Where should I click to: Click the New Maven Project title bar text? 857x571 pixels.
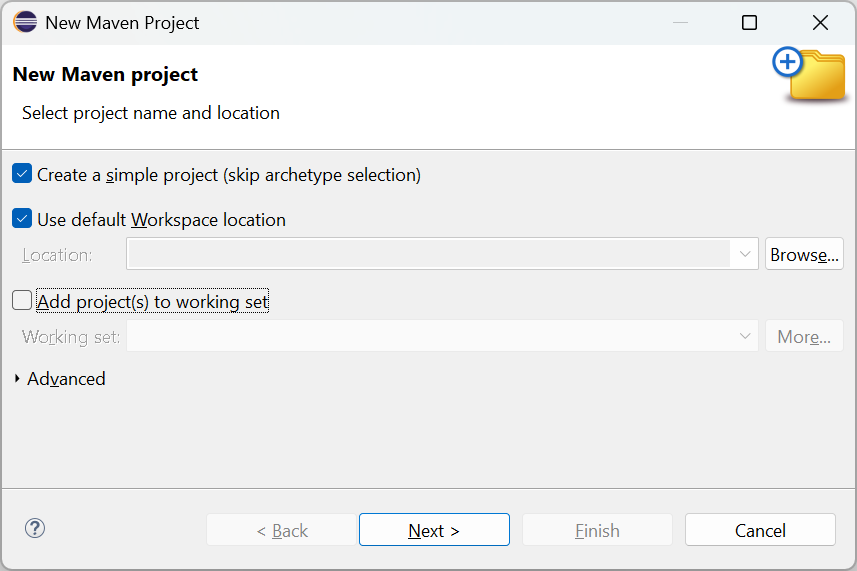[x=122, y=22]
